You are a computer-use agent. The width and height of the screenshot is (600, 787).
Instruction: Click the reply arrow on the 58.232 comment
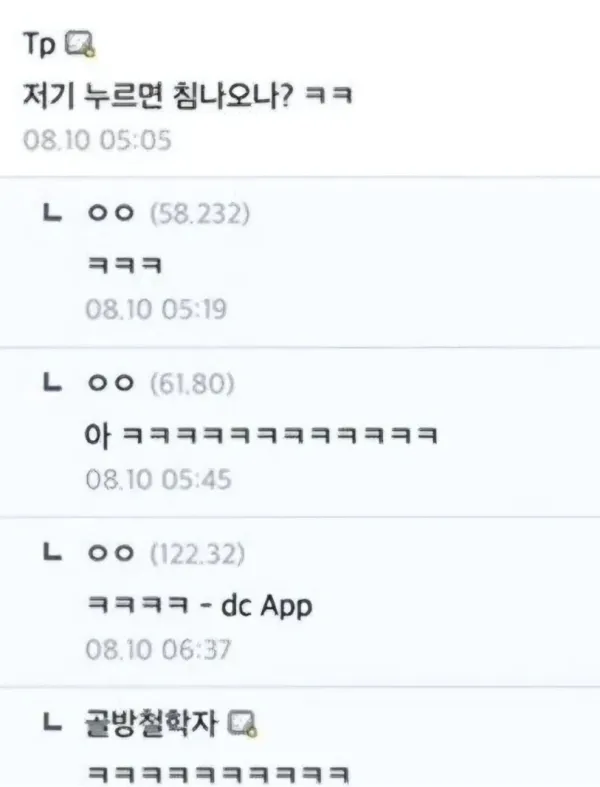click(52, 213)
